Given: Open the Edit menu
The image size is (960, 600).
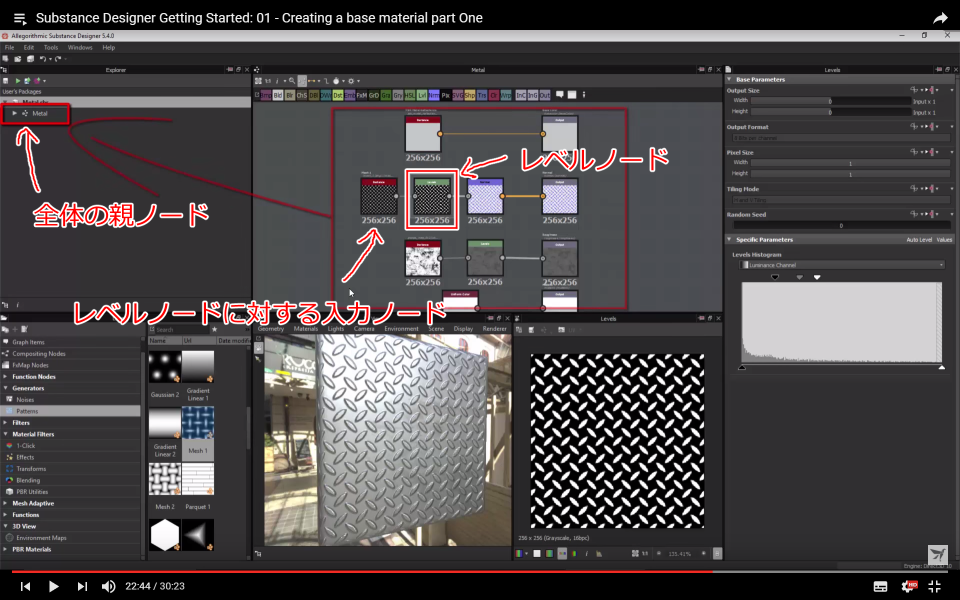Looking at the screenshot, I should pos(29,47).
